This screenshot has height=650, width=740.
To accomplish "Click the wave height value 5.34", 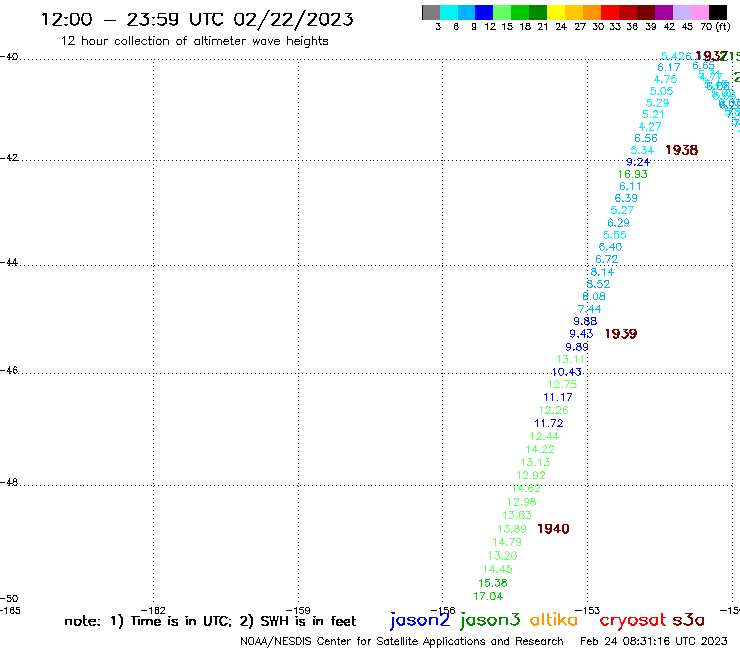I will click(642, 150).
